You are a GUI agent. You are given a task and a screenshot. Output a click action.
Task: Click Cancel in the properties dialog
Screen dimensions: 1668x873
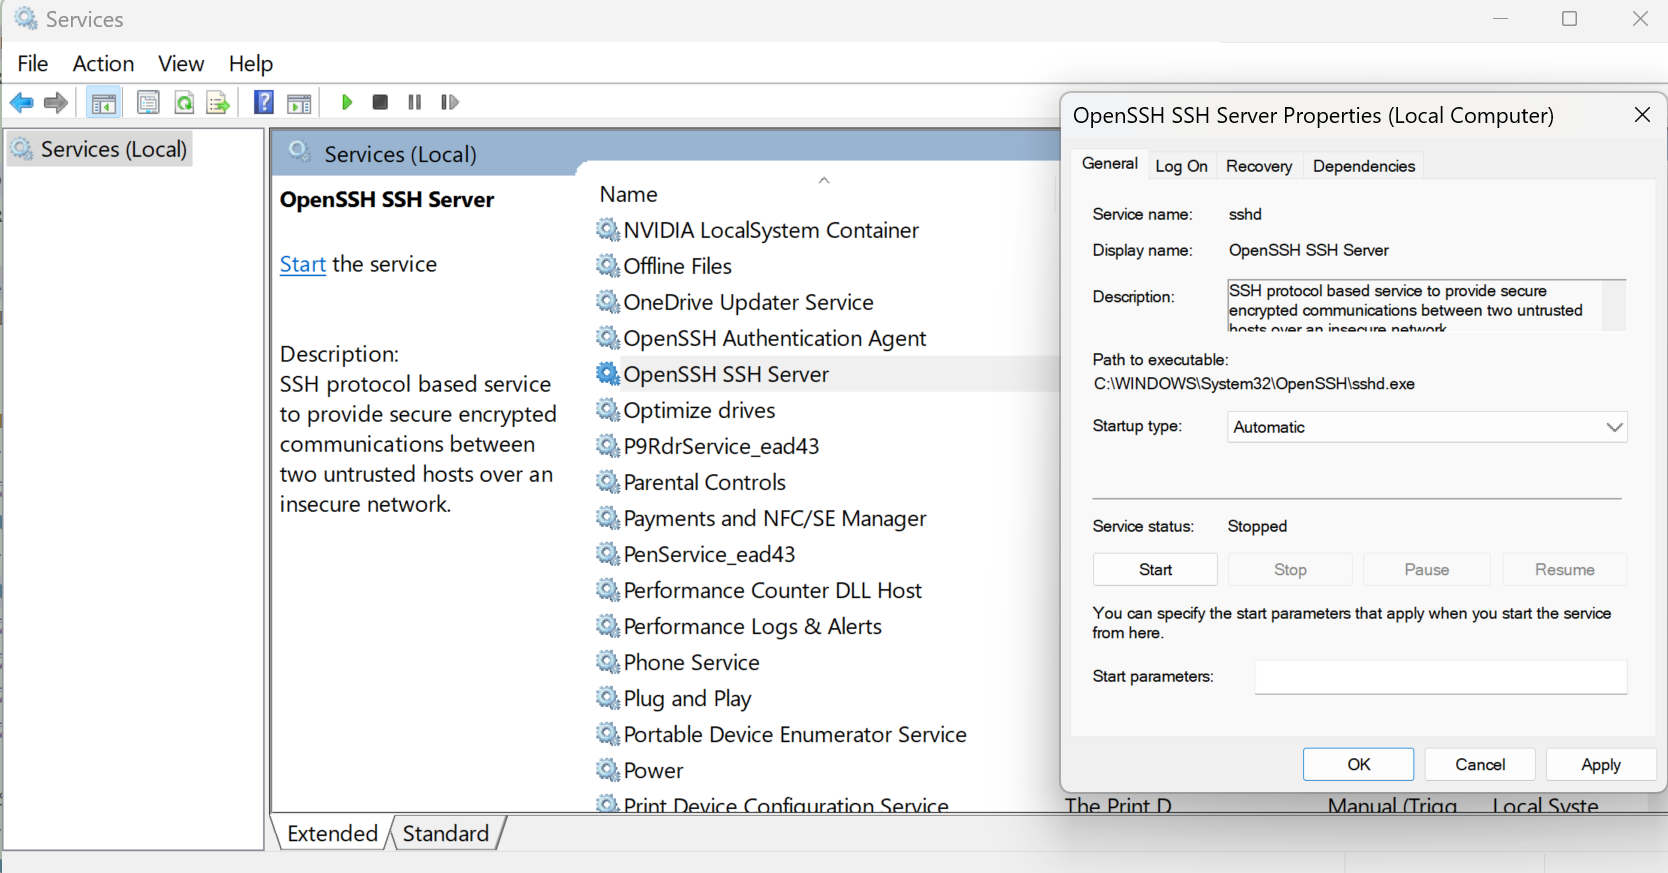point(1480,765)
